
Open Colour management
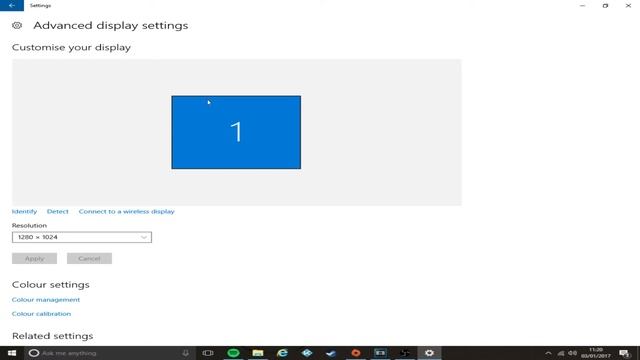pos(46,300)
